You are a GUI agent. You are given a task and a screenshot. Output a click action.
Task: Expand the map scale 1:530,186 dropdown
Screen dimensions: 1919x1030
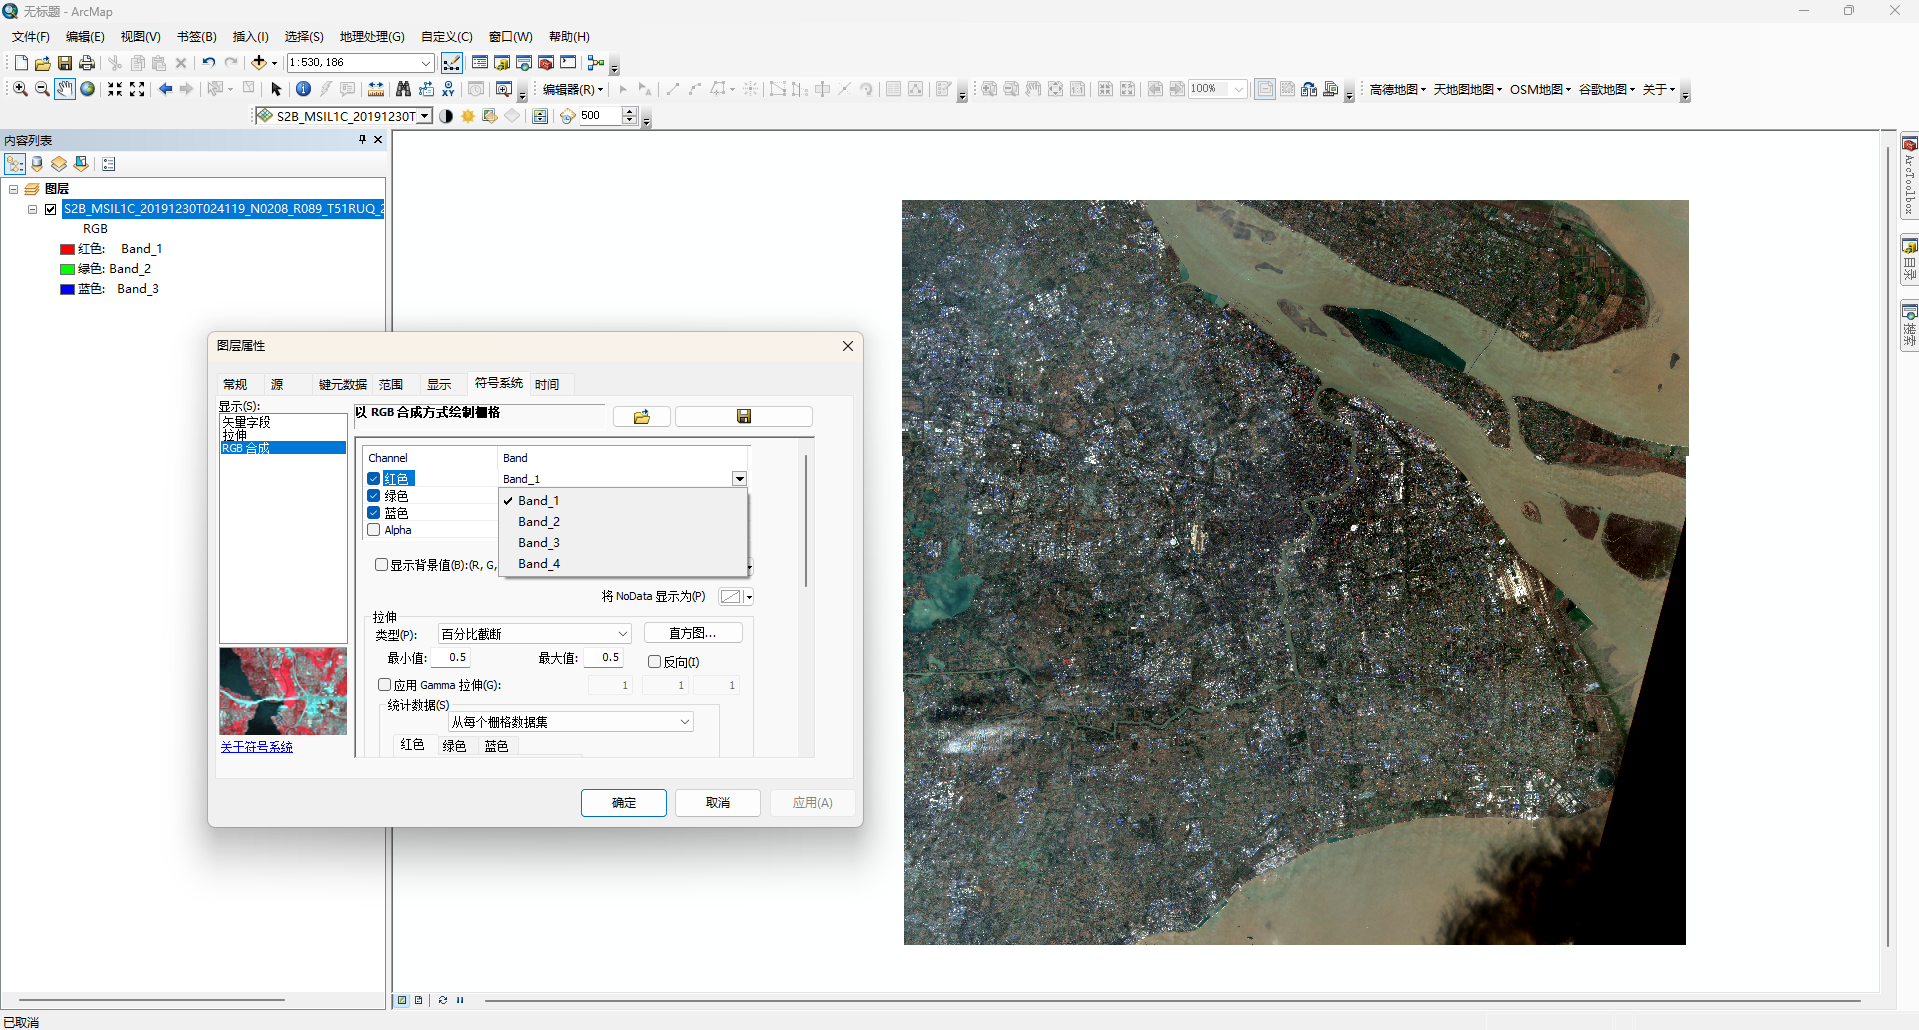[426, 63]
